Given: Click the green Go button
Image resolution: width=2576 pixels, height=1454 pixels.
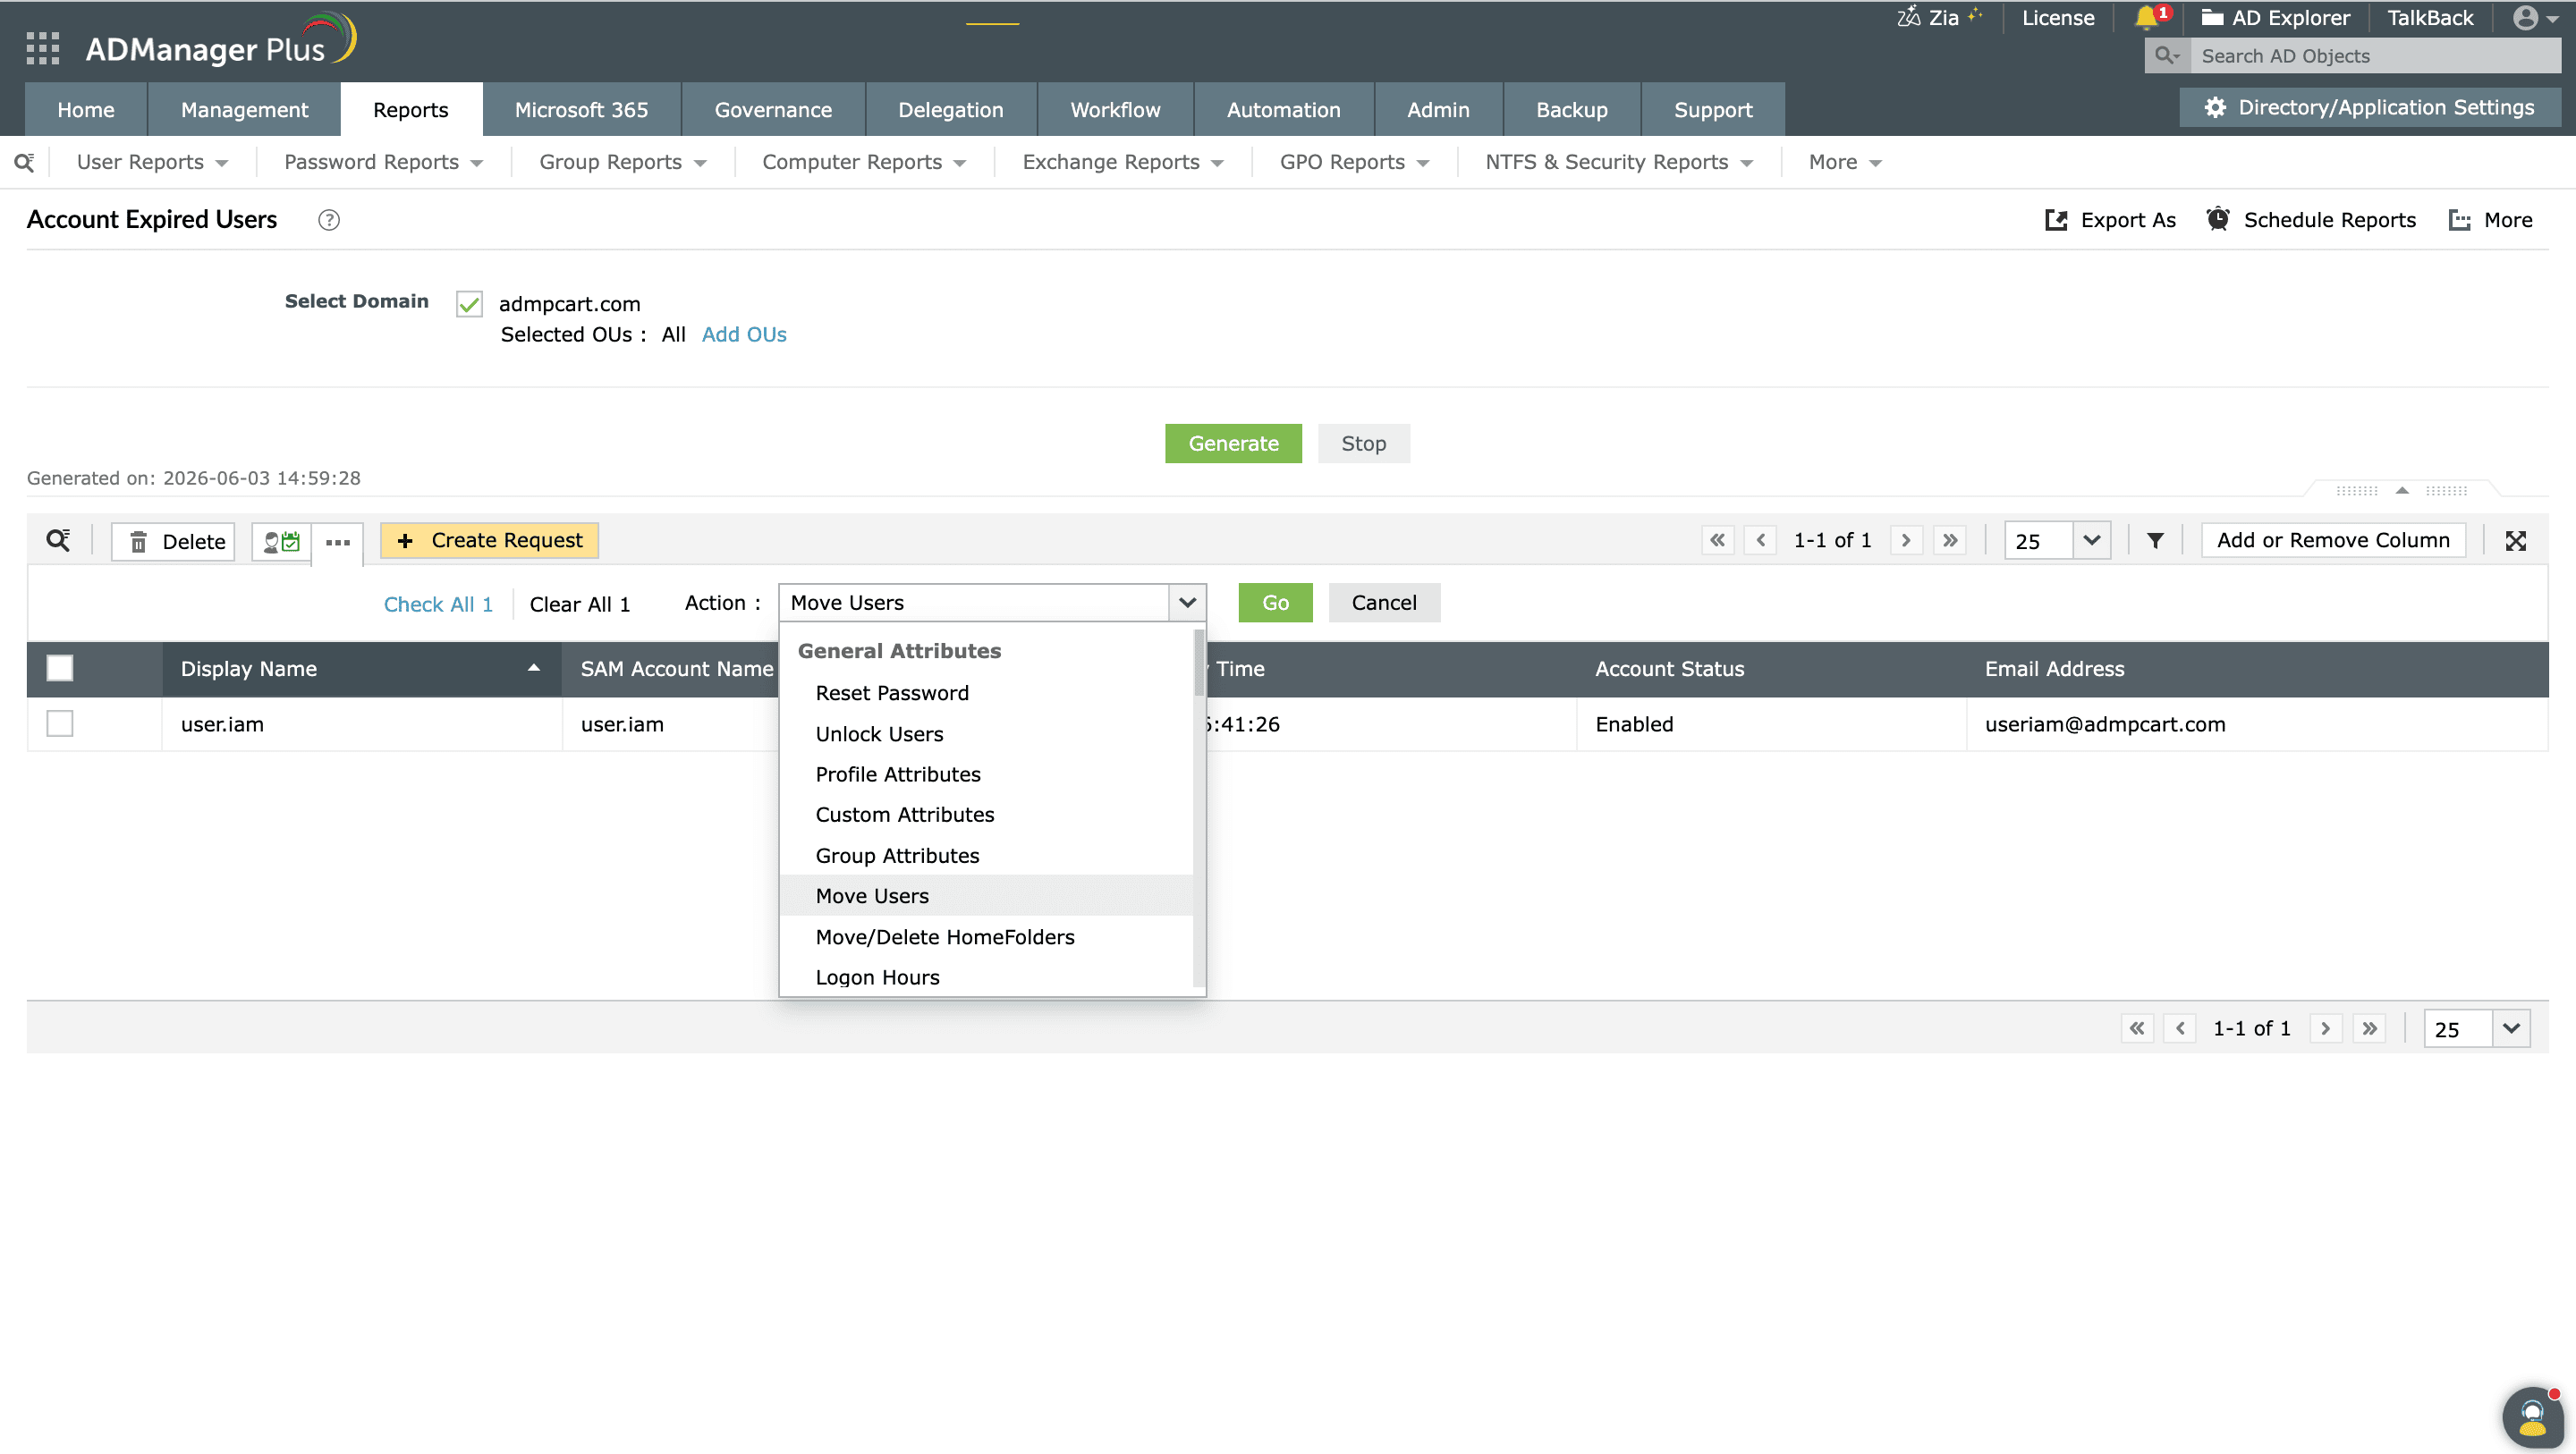Looking at the screenshot, I should [x=1275, y=602].
